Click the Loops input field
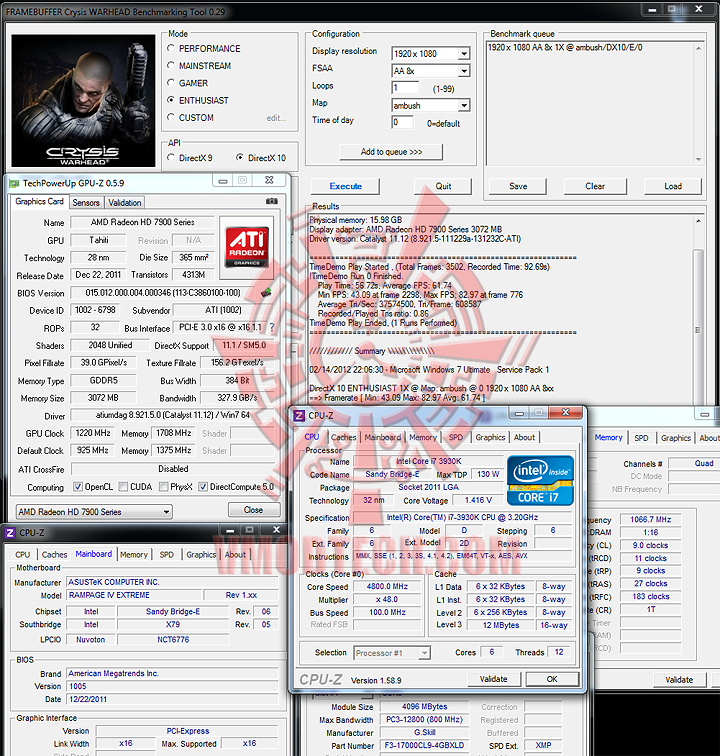 (405, 88)
